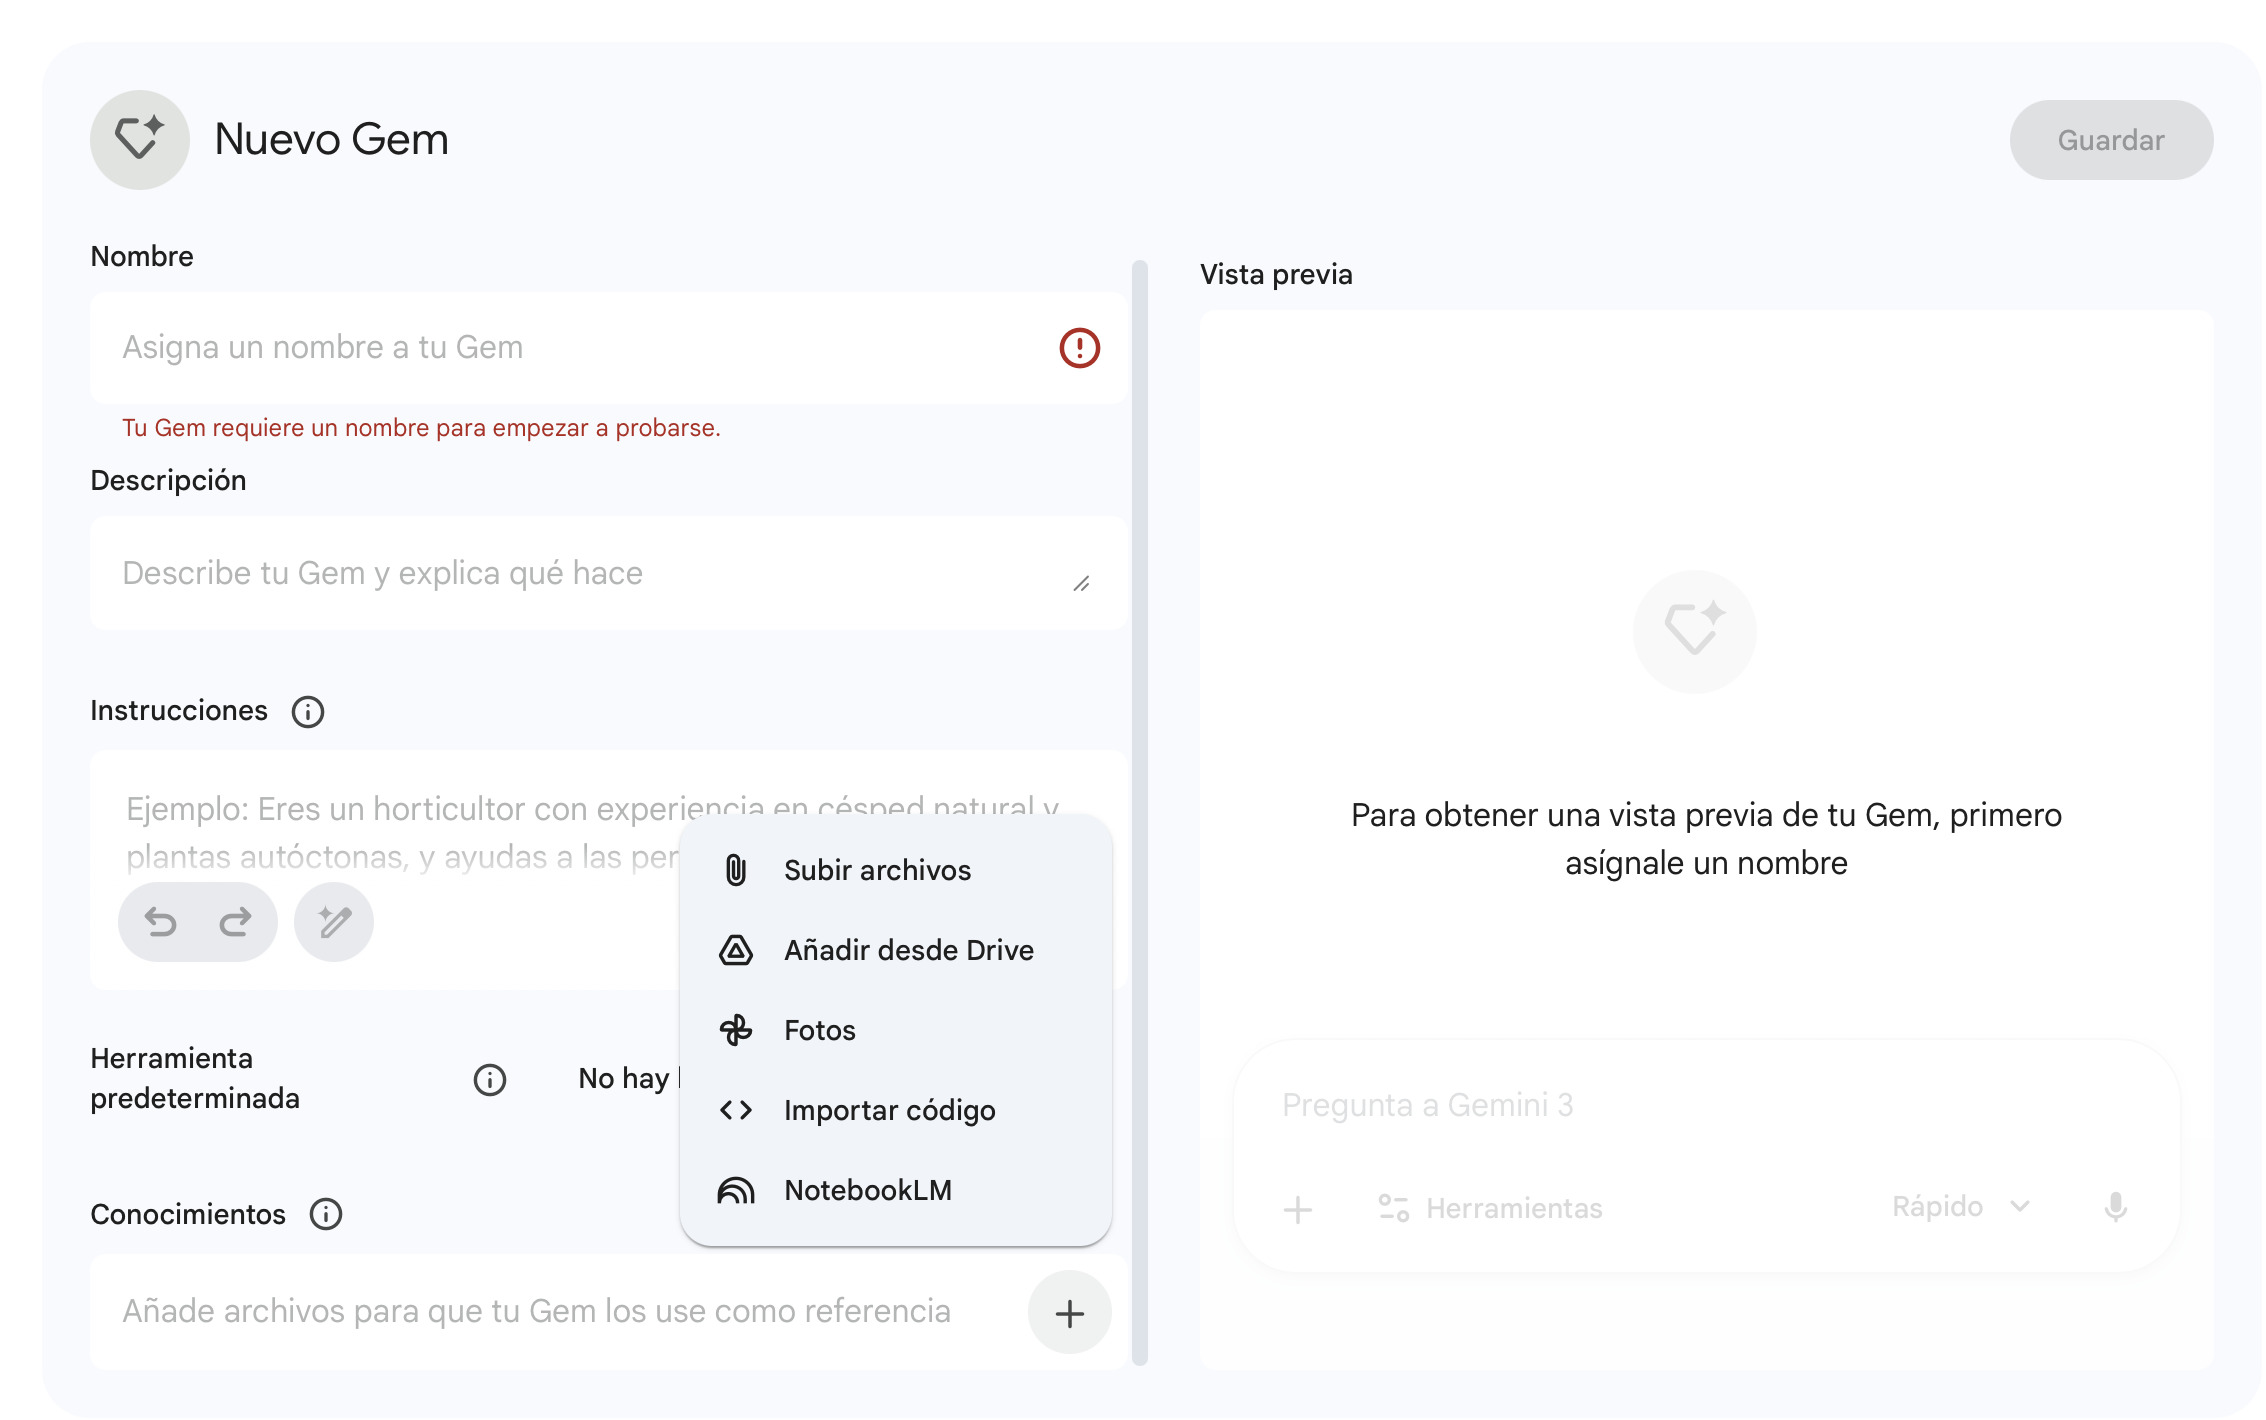The image size is (2266, 1420).
Task: Open the Herramientas selector in the preview
Action: [x=1490, y=1208]
